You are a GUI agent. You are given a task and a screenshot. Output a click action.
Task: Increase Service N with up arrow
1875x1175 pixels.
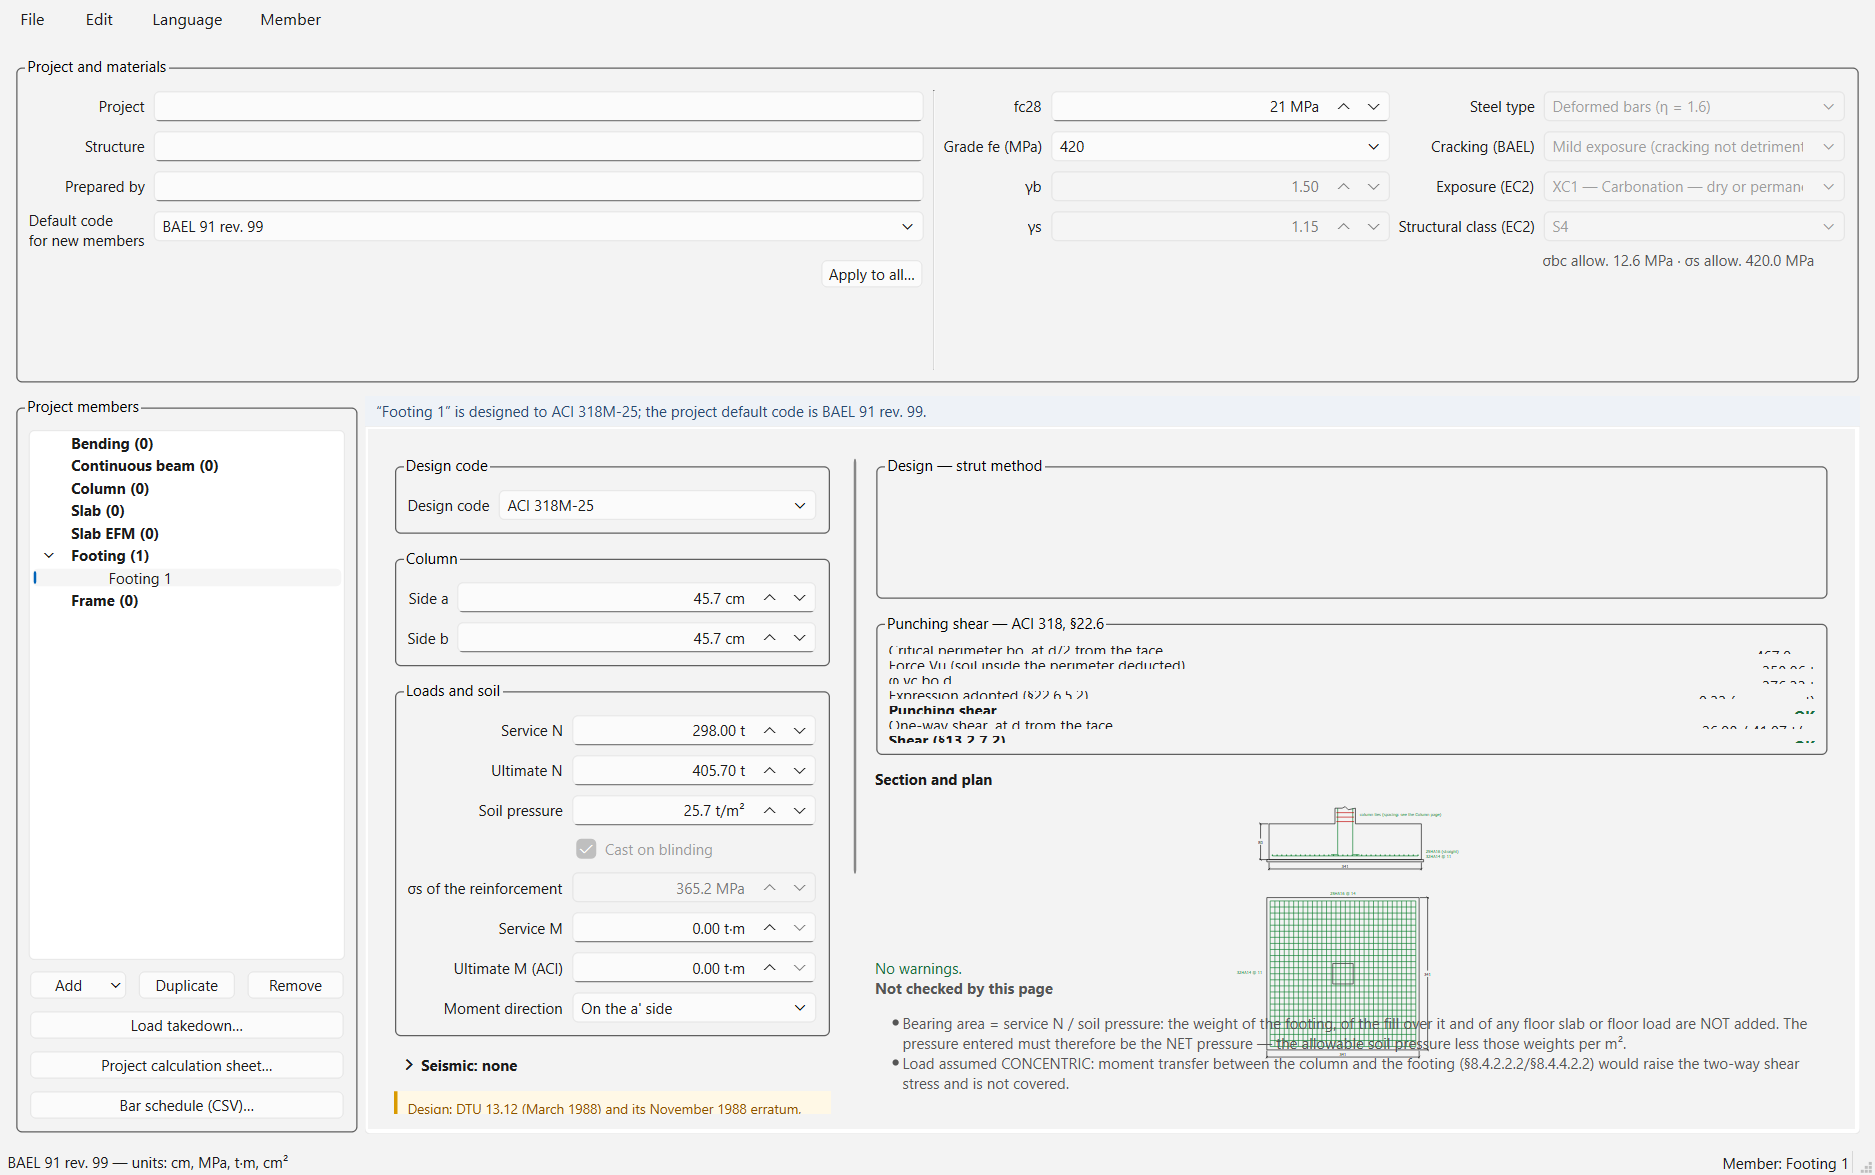click(x=770, y=731)
